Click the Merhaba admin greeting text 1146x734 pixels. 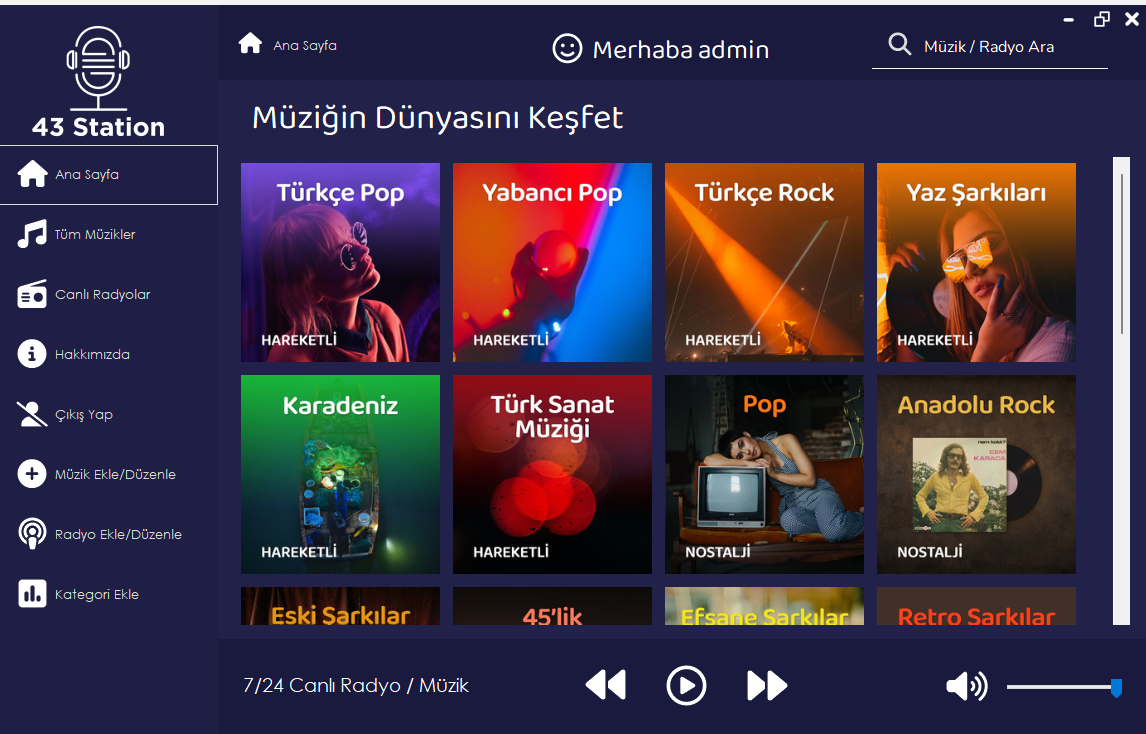[680, 50]
